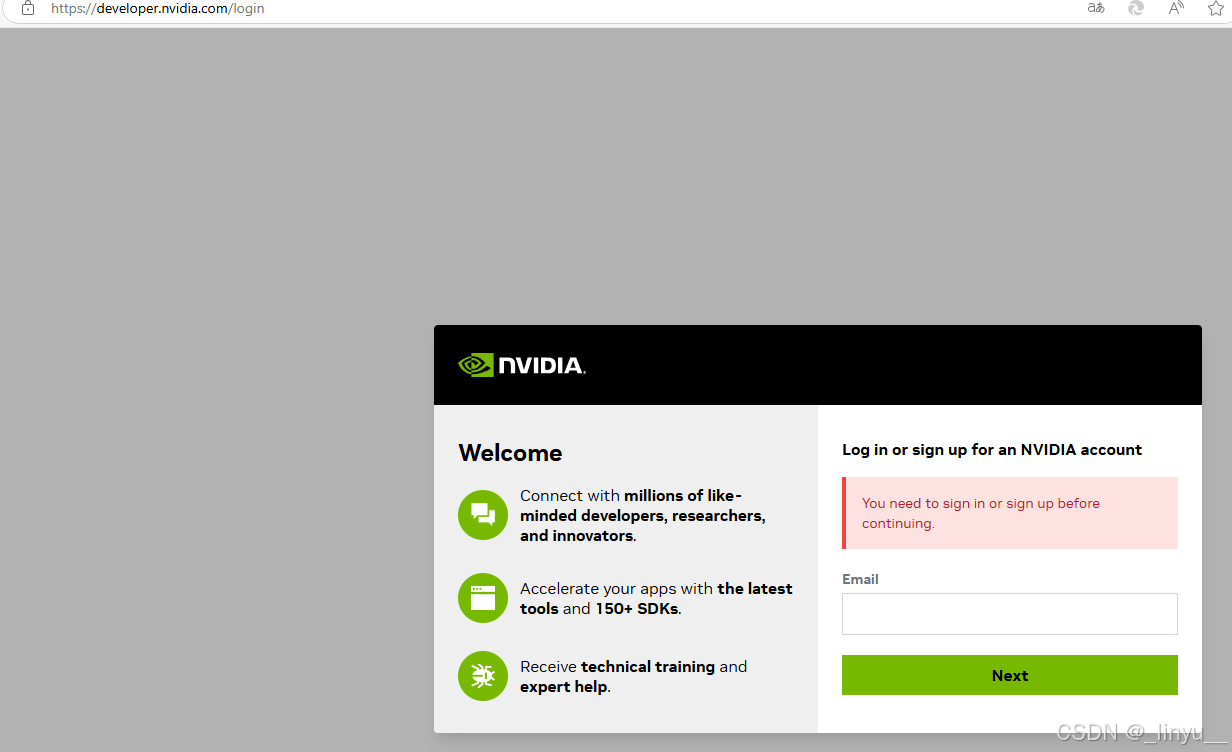
Task: Open the translate page icon
Action: tap(1096, 8)
